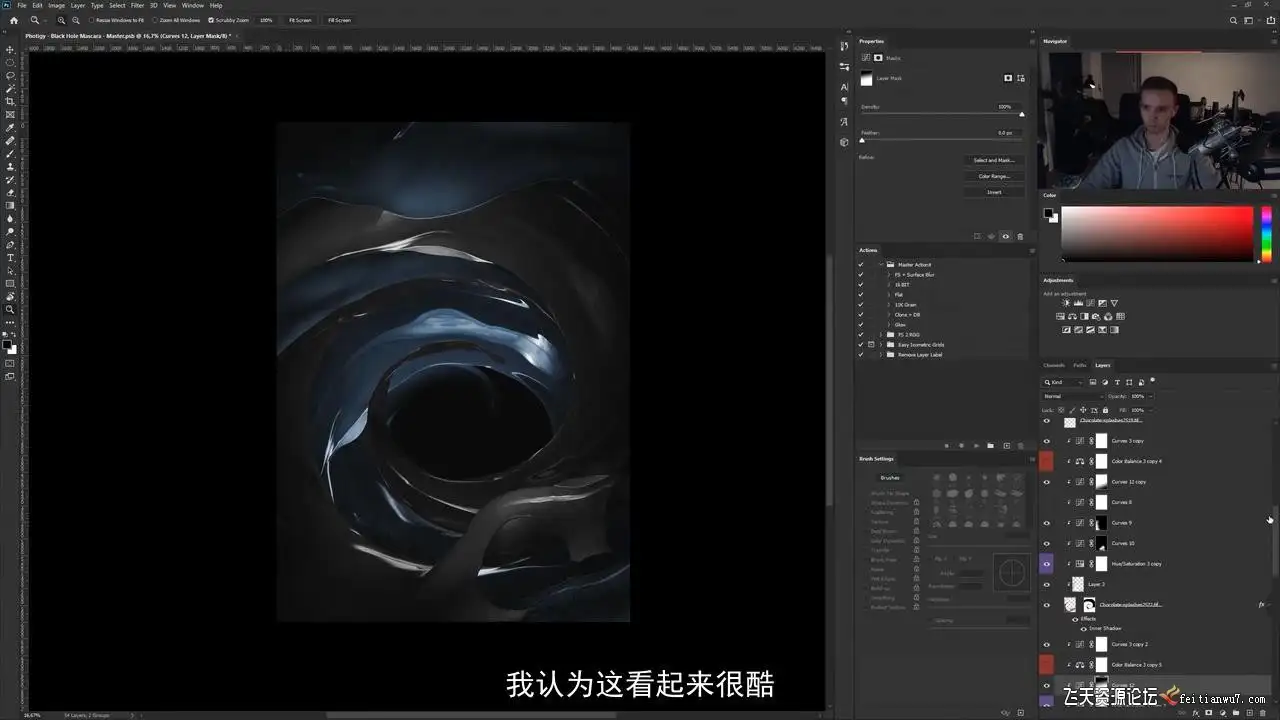Open the layer Kind filter dropdown
1280x720 pixels.
[1064, 382]
